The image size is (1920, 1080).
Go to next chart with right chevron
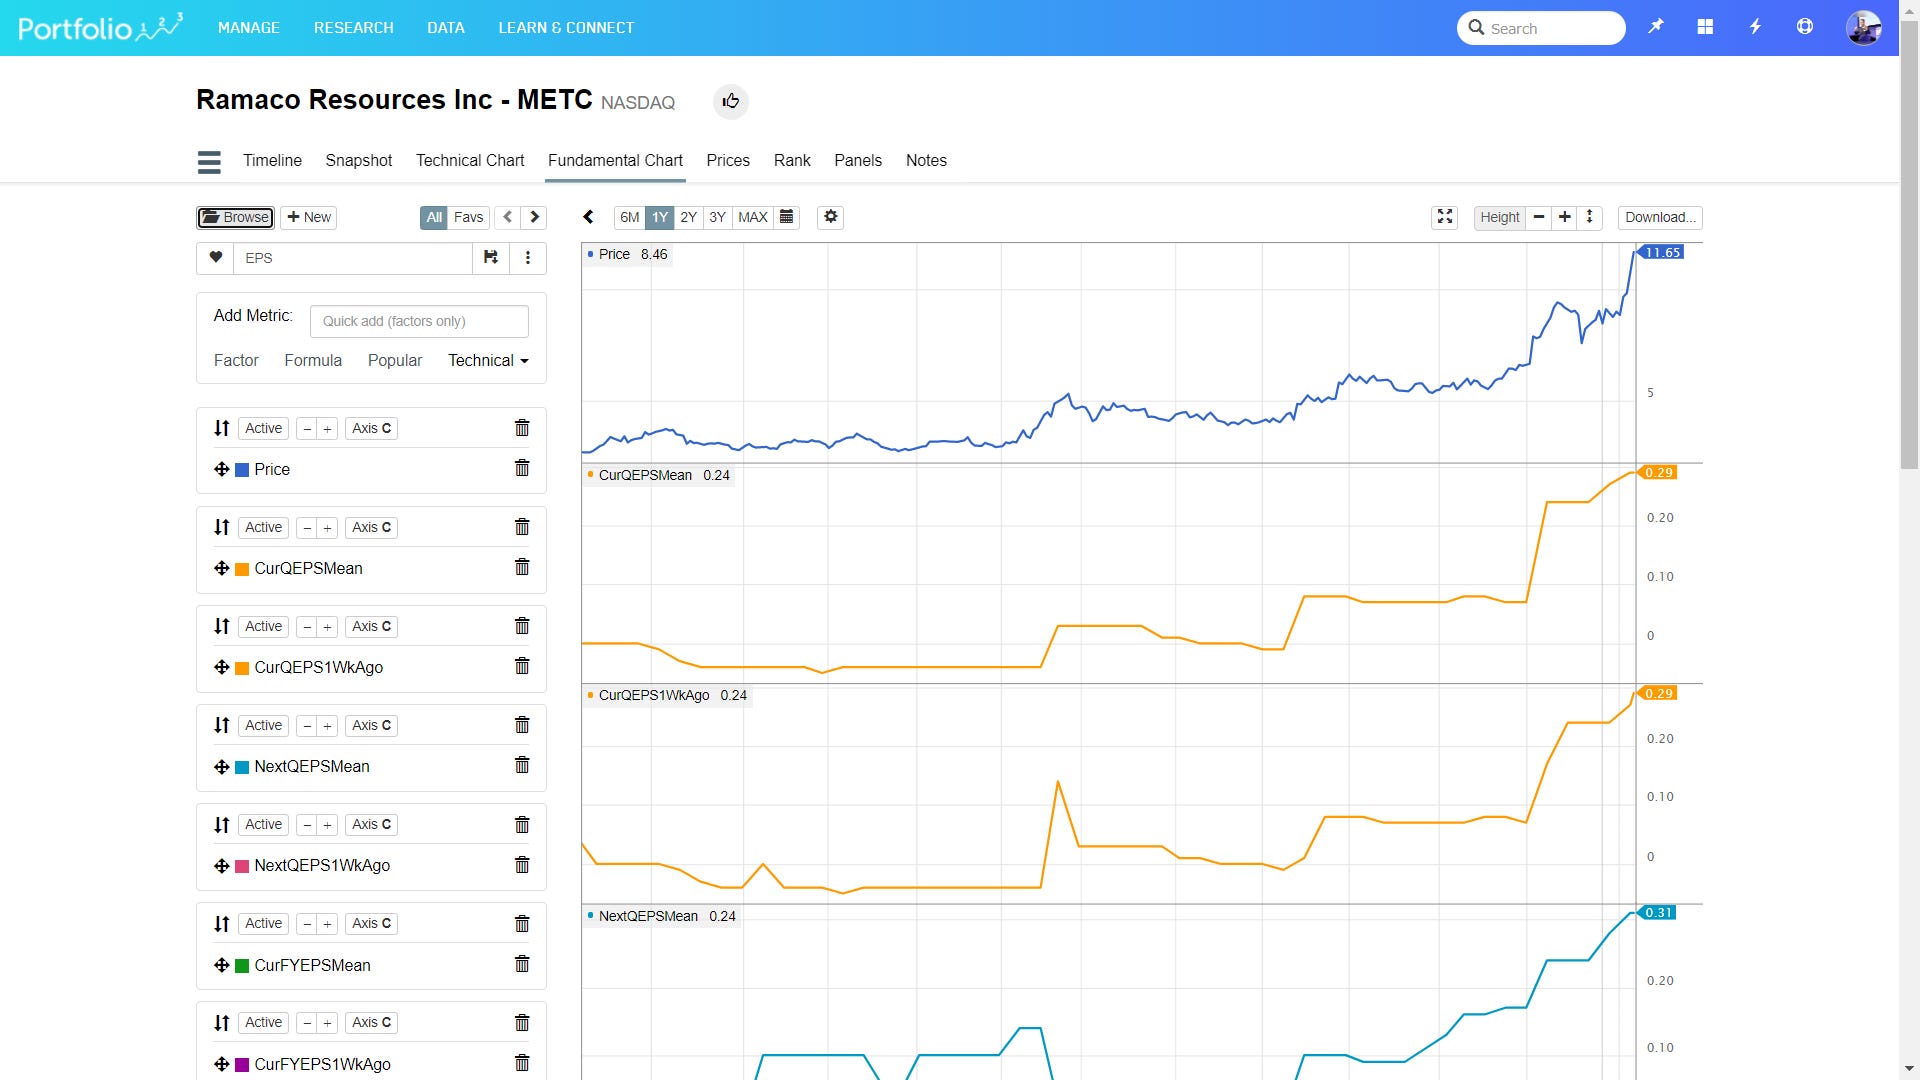535,217
